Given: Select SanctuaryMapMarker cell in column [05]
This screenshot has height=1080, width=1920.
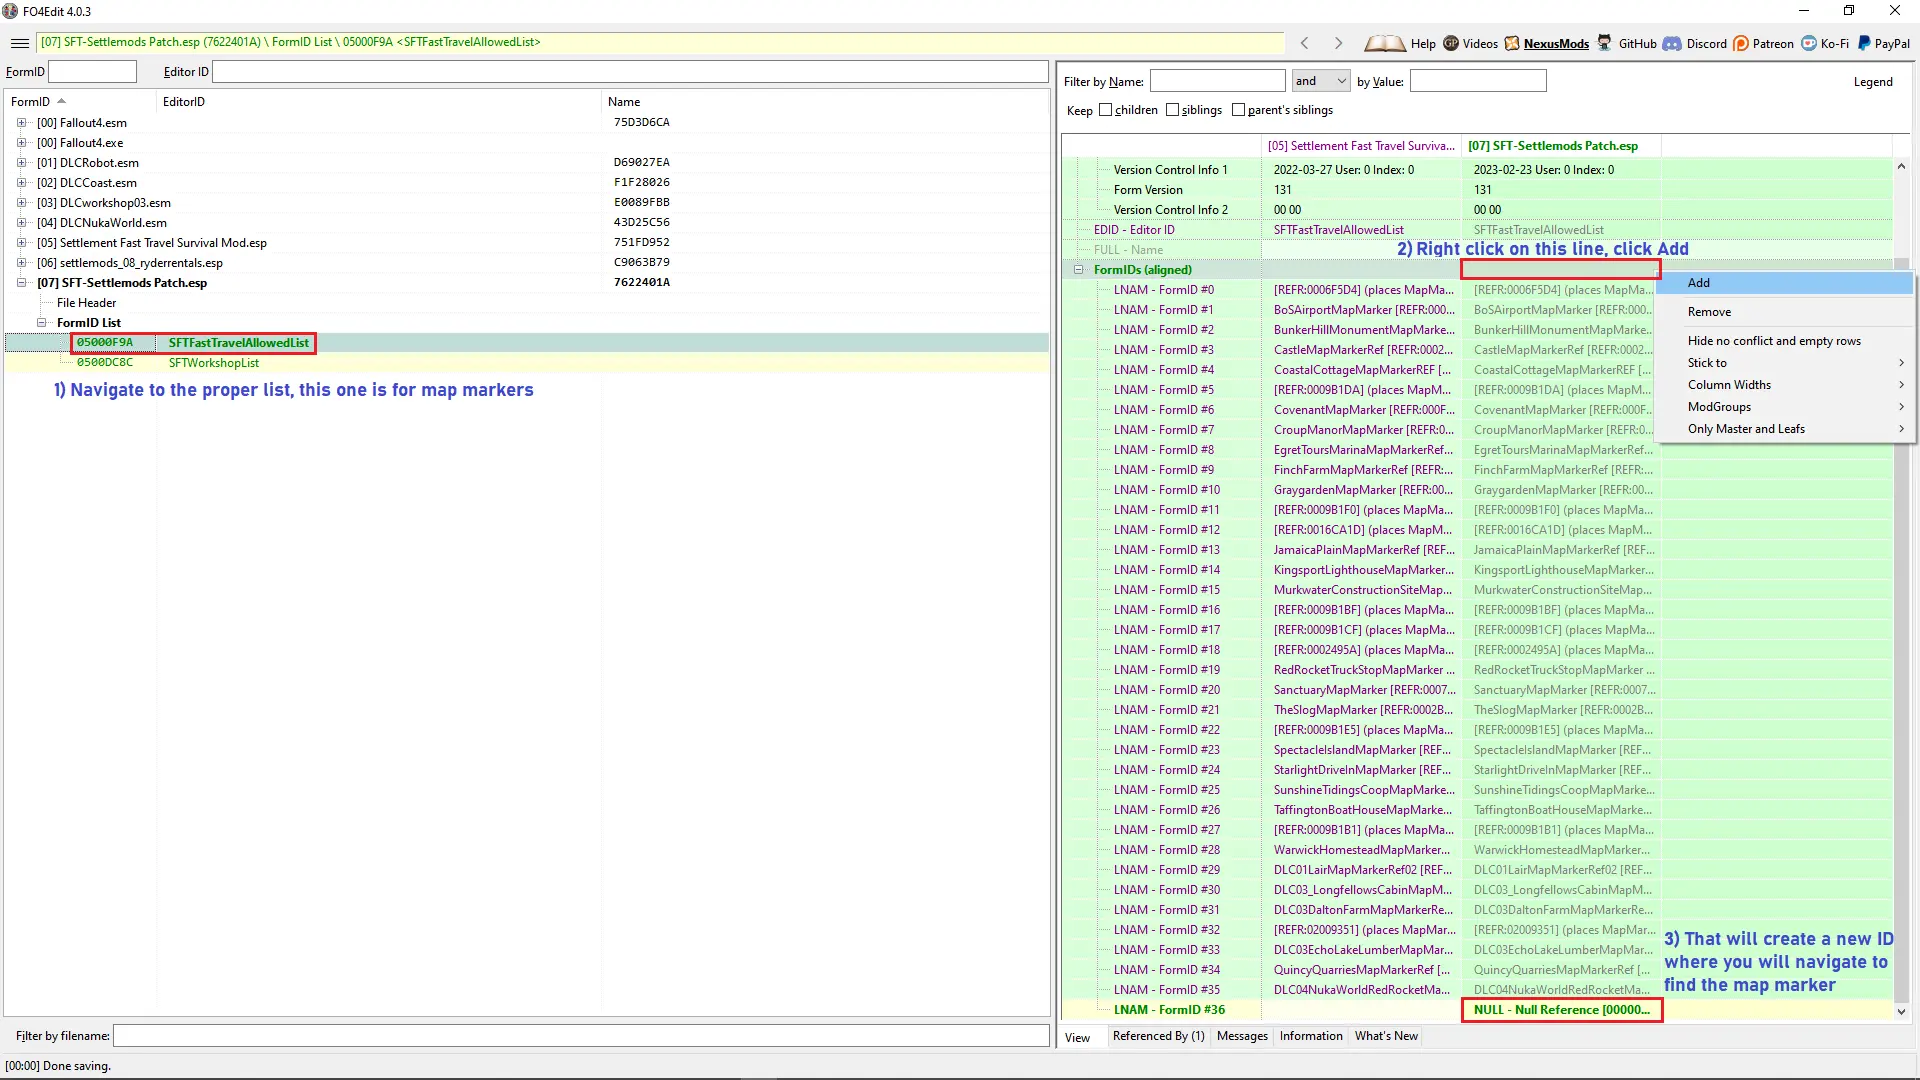Looking at the screenshot, I should click(x=1361, y=690).
